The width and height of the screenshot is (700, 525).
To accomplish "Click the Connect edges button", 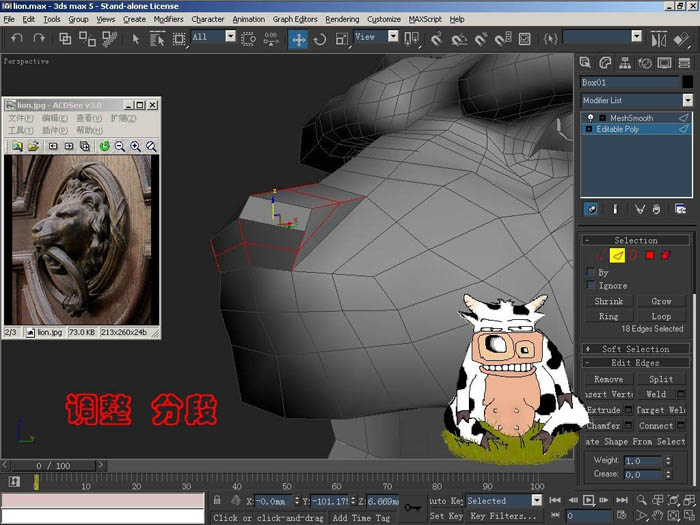I will 656,426.
